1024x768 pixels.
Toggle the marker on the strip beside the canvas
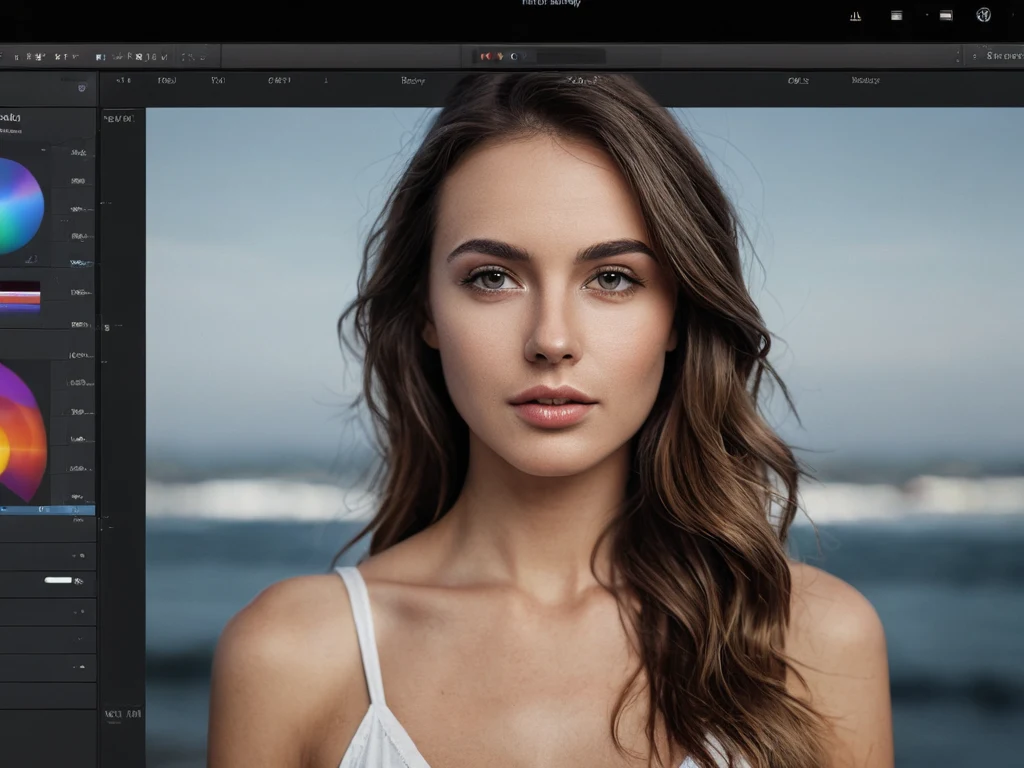[106, 327]
